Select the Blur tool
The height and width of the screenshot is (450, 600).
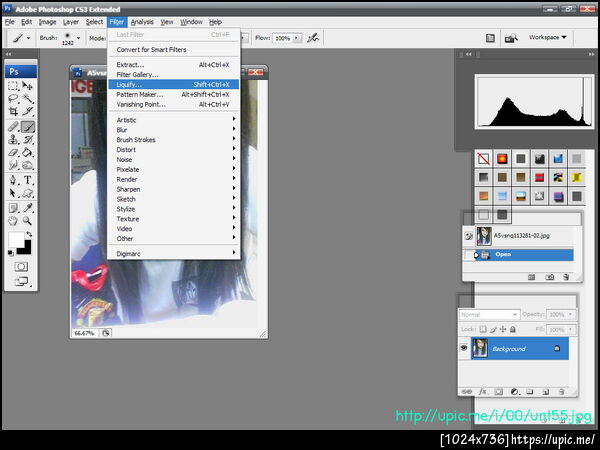13,165
